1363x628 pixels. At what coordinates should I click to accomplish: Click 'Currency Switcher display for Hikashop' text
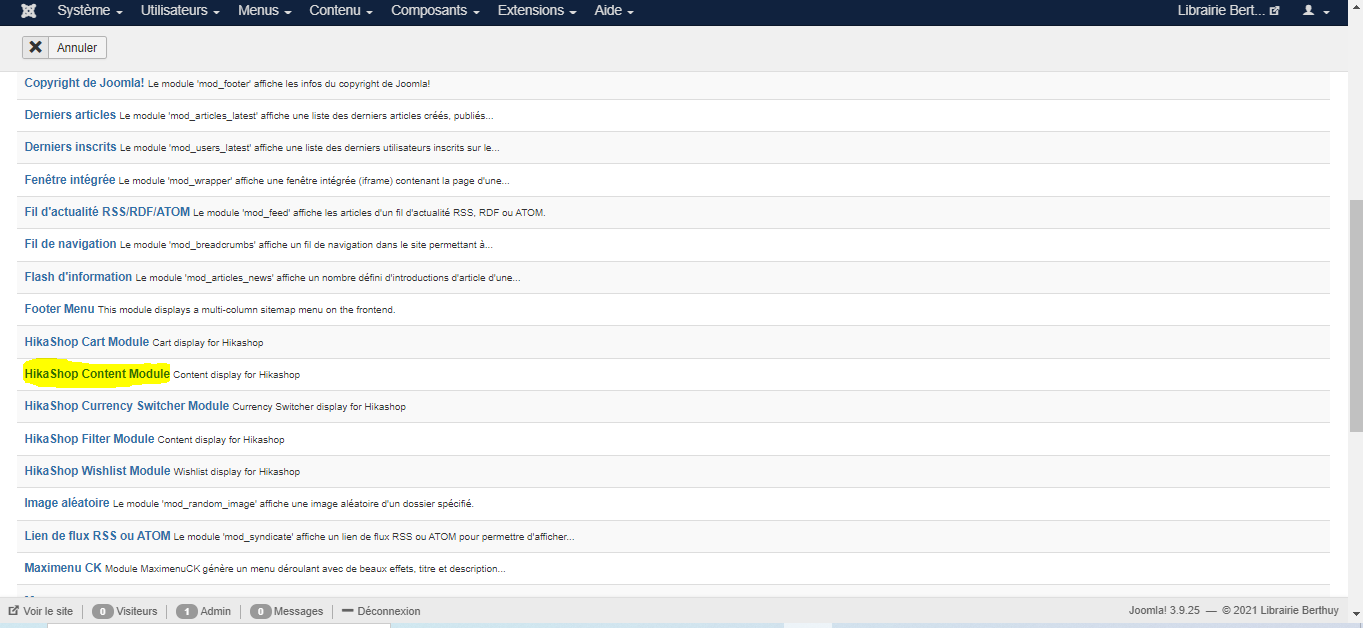pyautogui.click(x=319, y=407)
